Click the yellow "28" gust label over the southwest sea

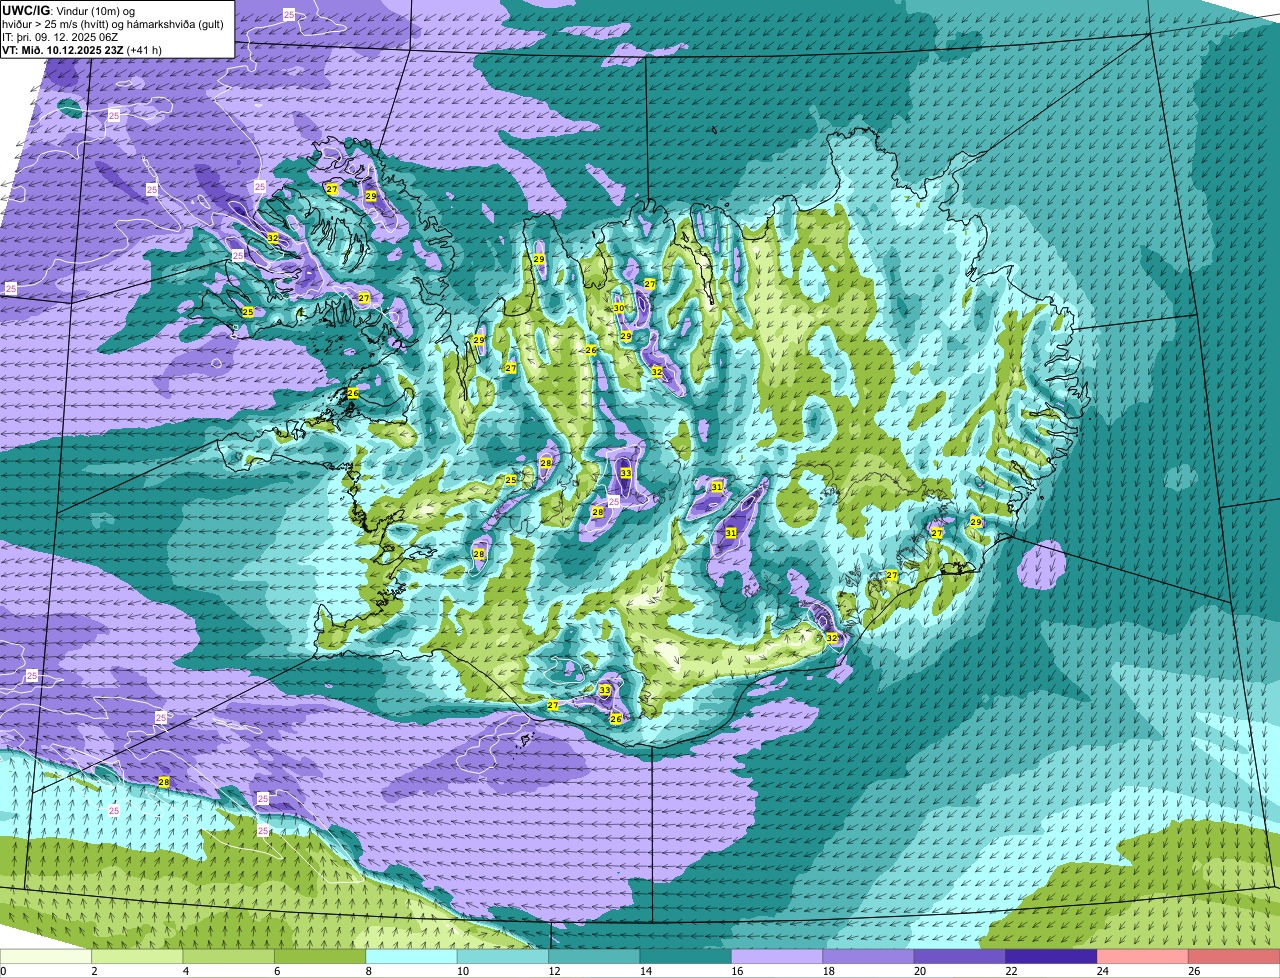163,781
